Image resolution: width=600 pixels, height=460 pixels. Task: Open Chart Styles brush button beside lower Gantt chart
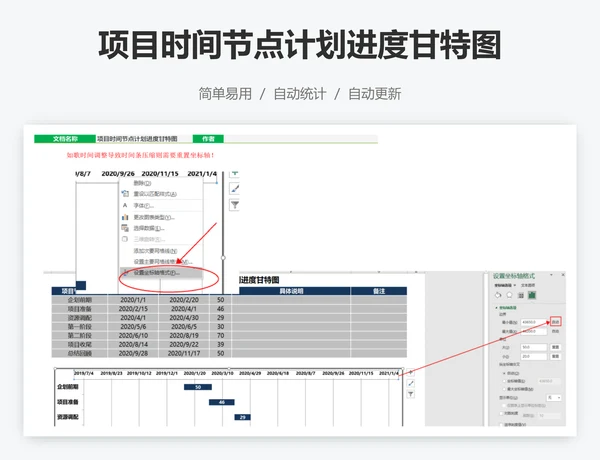(410, 383)
